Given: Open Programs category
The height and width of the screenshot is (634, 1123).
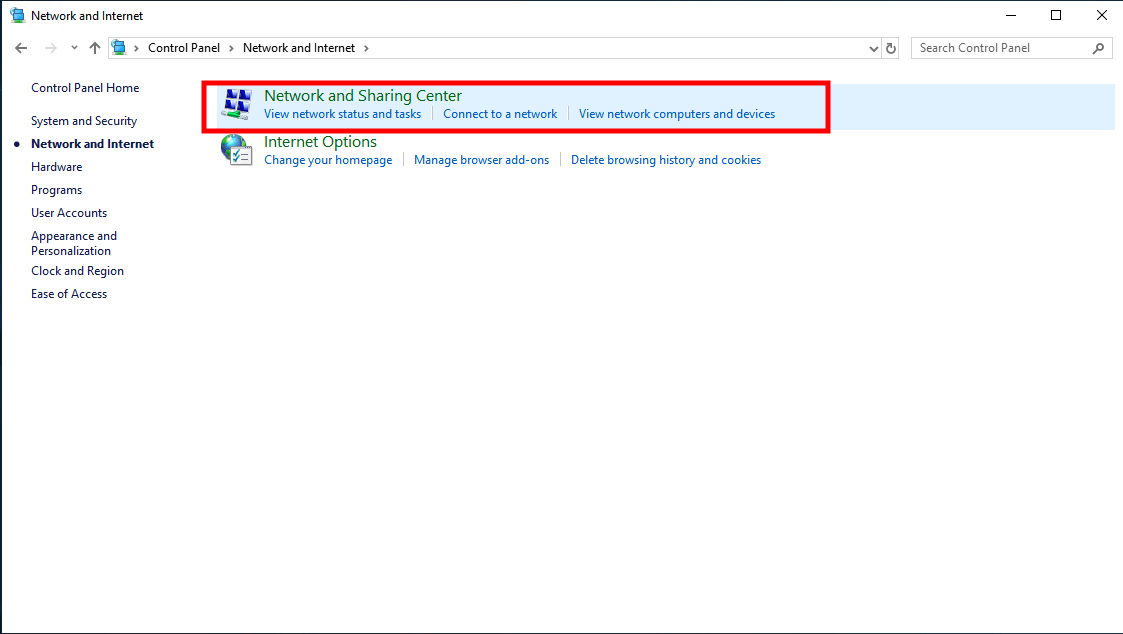Looking at the screenshot, I should 57,190.
